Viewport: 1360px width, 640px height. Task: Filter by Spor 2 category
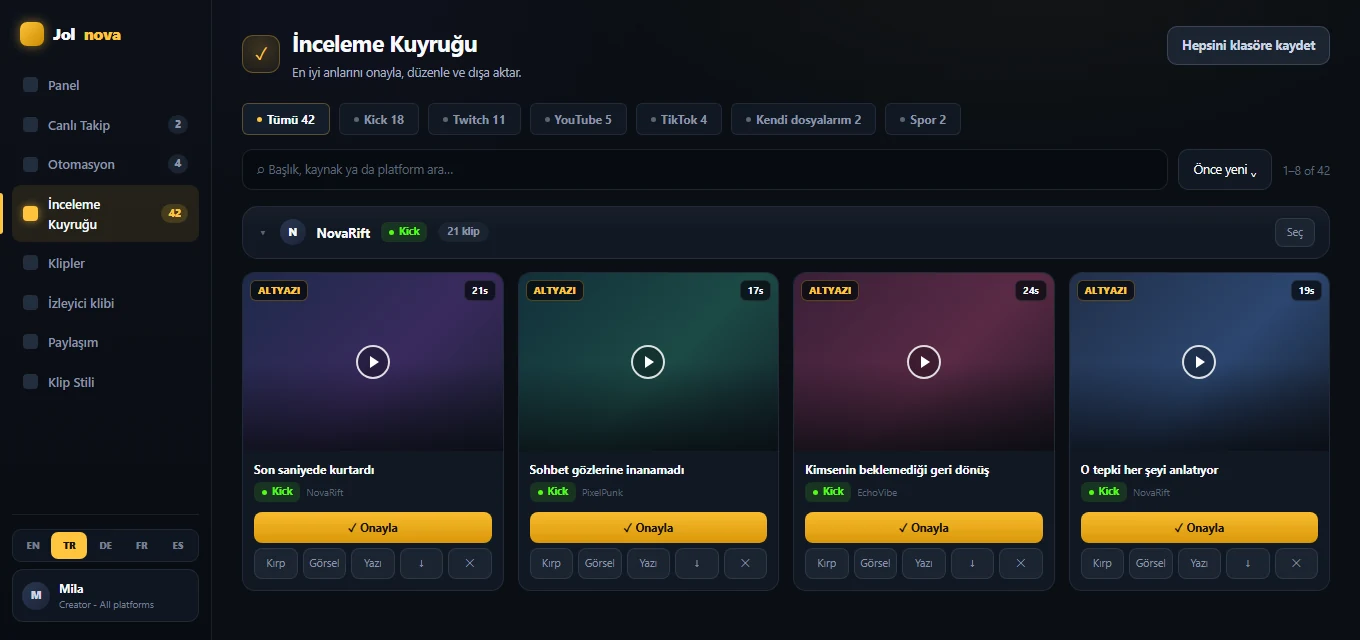pyautogui.click(x=923, y=119)
